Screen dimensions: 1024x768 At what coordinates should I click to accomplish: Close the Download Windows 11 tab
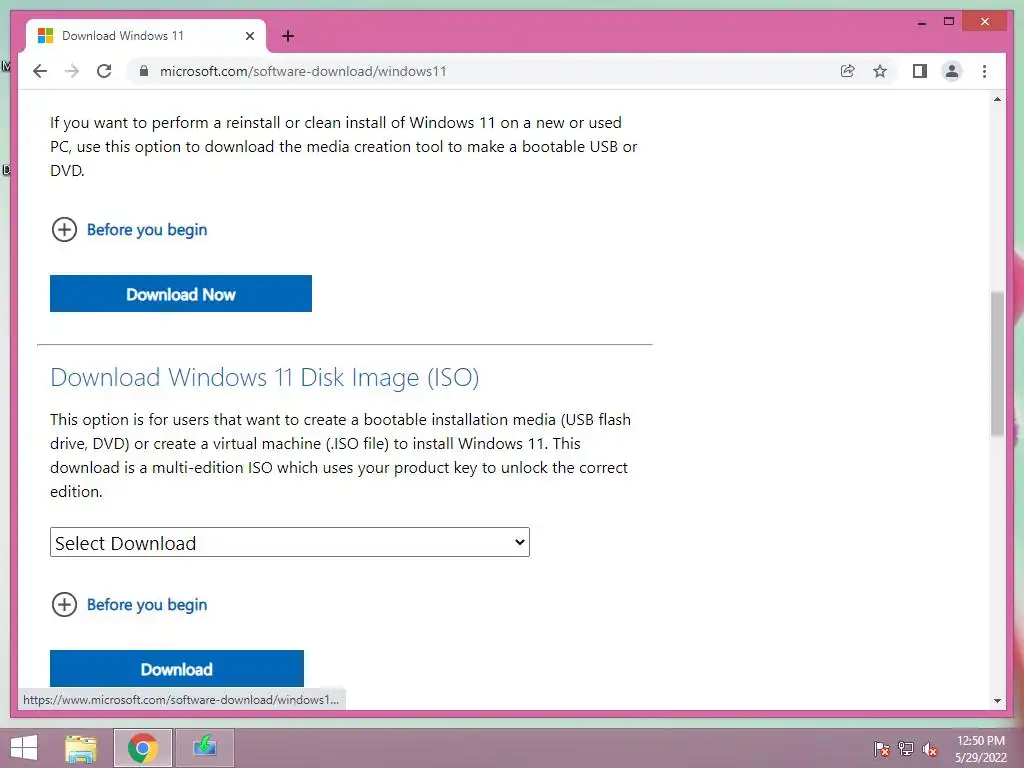click(x=249, y=36)
